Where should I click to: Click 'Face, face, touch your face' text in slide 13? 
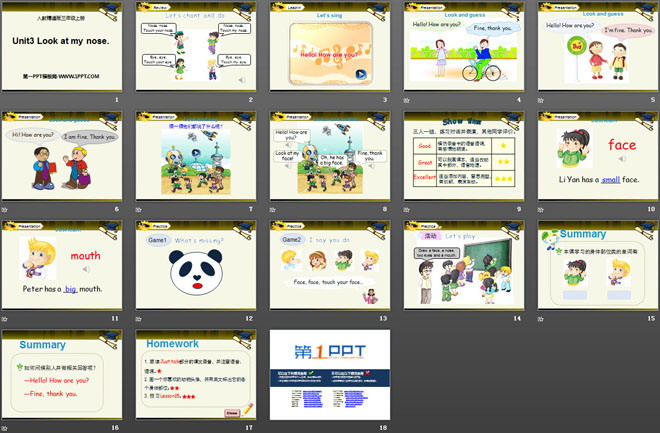pyautogui.click(x=328, y=282)
